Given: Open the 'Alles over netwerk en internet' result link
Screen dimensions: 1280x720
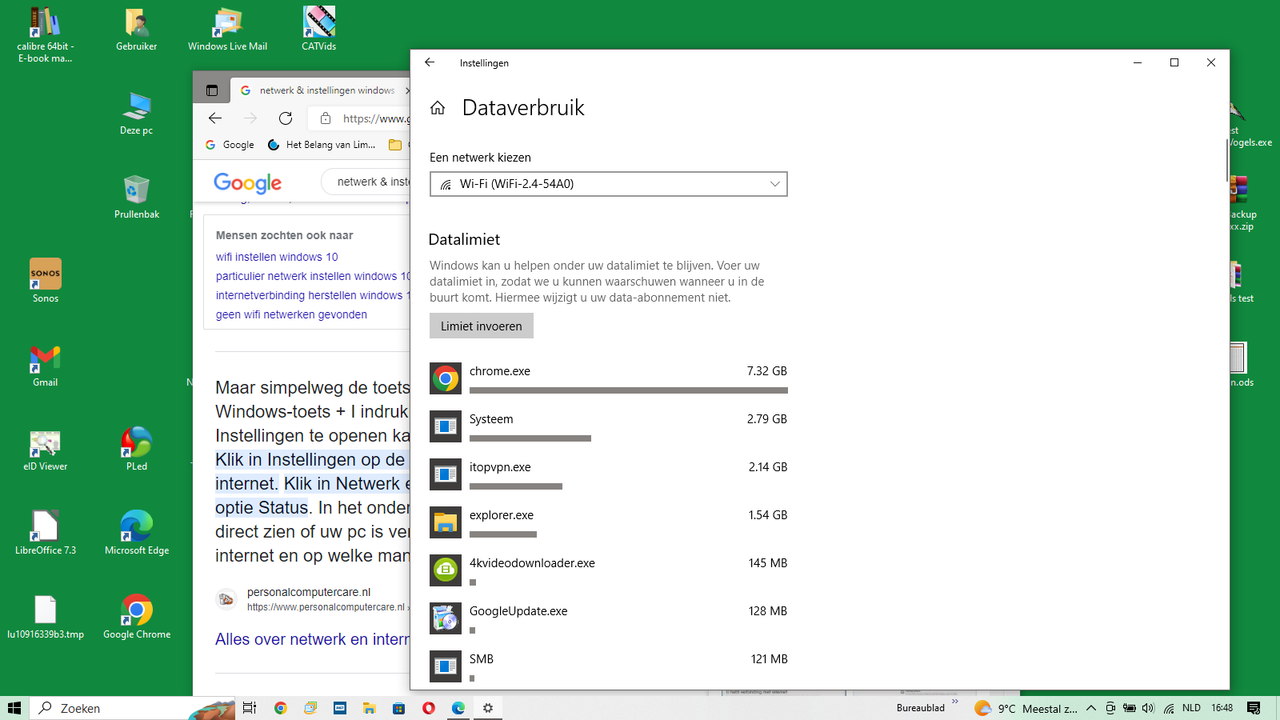Looking at the screenshot, I should pos(312,639).
